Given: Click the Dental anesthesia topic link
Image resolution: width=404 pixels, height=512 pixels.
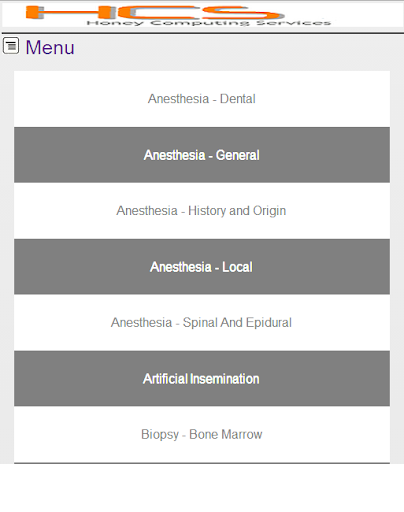Looking at the screenshot, I should coord(202,99).
